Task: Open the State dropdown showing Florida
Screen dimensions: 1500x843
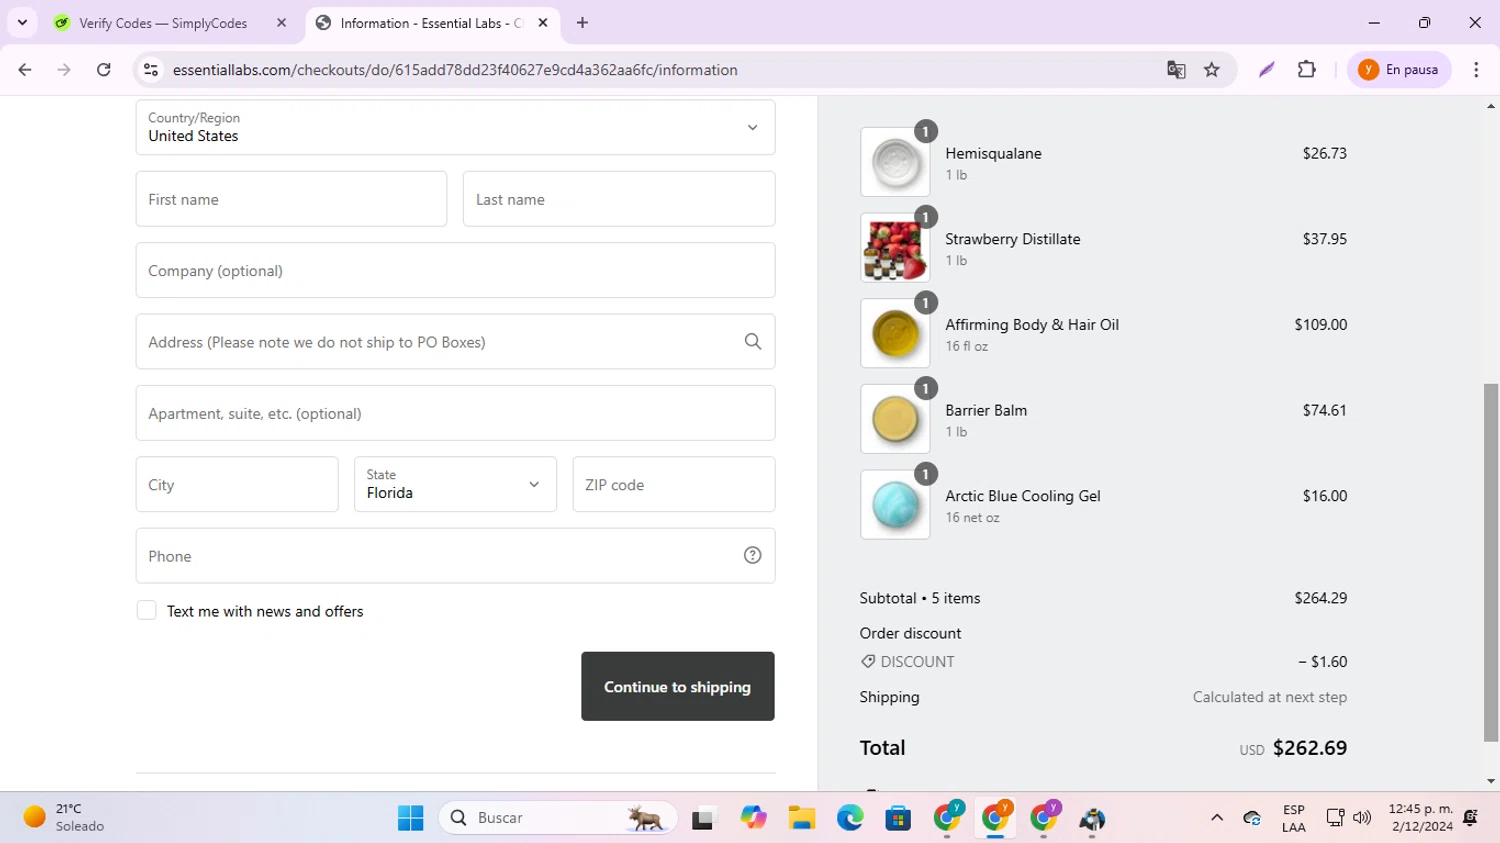Action: [455, 484]
